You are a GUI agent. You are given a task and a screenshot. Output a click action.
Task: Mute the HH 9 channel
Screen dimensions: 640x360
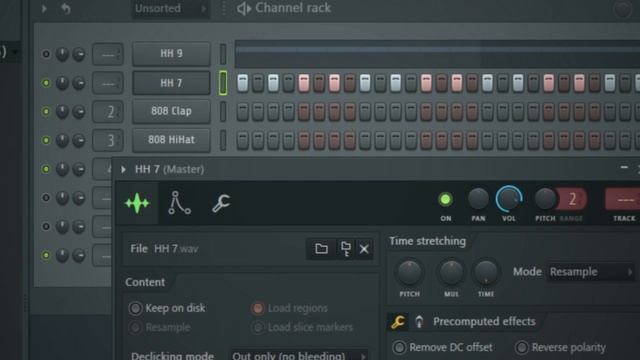(x=46, y=54)
